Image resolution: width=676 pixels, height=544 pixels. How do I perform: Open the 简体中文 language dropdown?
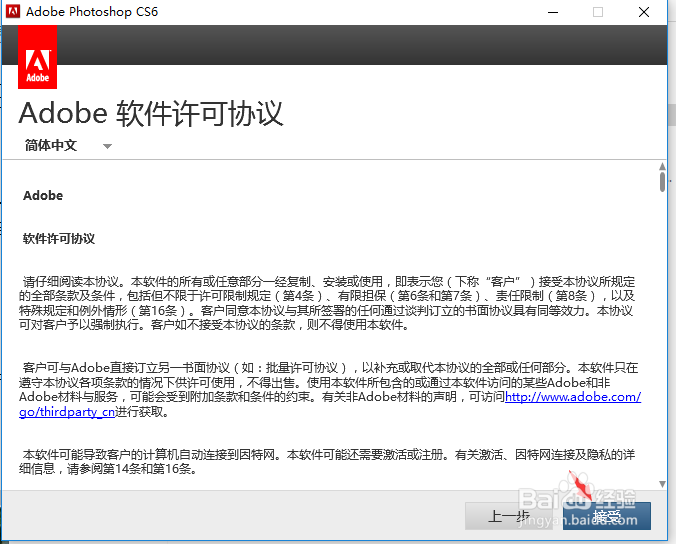click(68, 146)
